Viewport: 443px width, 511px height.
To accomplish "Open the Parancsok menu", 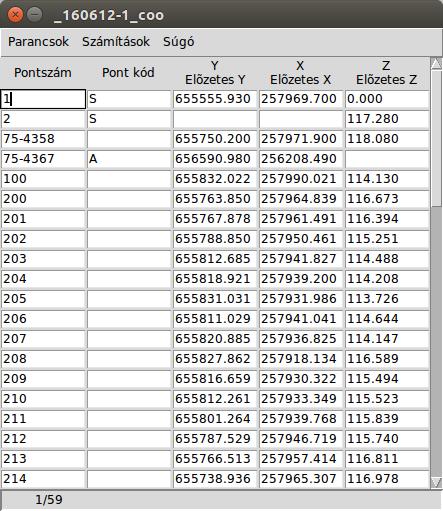I will [x=38, y=42].
